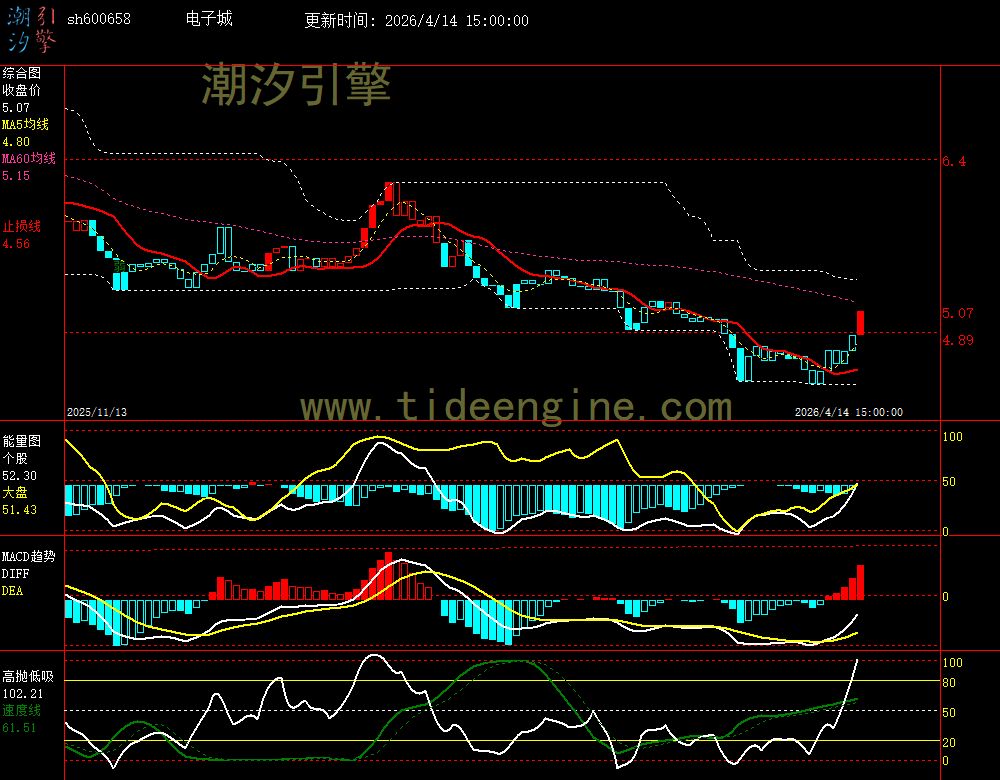
Task: Select the 5.07 current price axis label
Action: (957, 313)
